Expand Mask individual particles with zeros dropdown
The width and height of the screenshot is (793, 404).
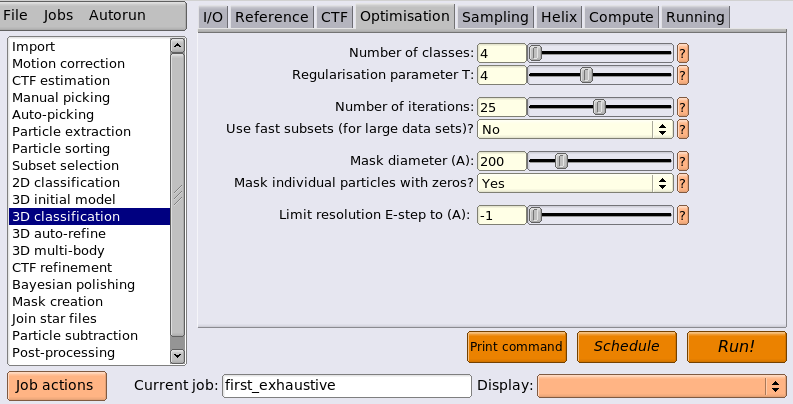point(575,183)
